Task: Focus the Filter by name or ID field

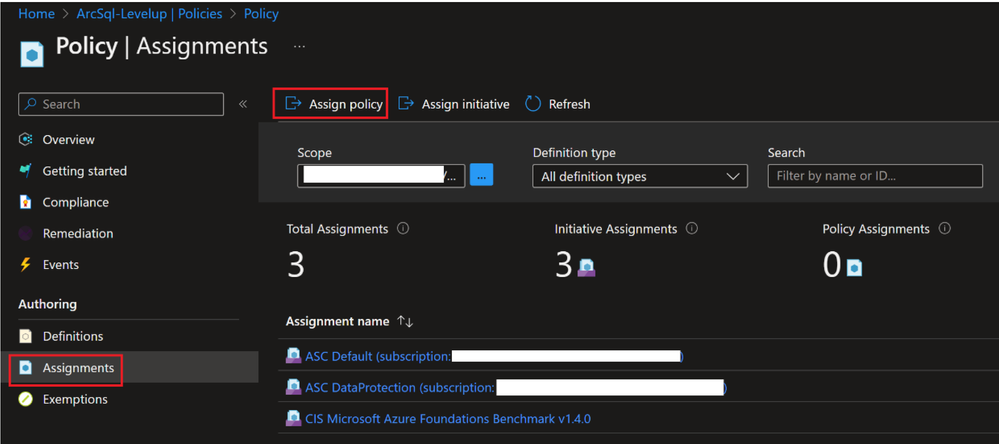Action: [875, 176]
